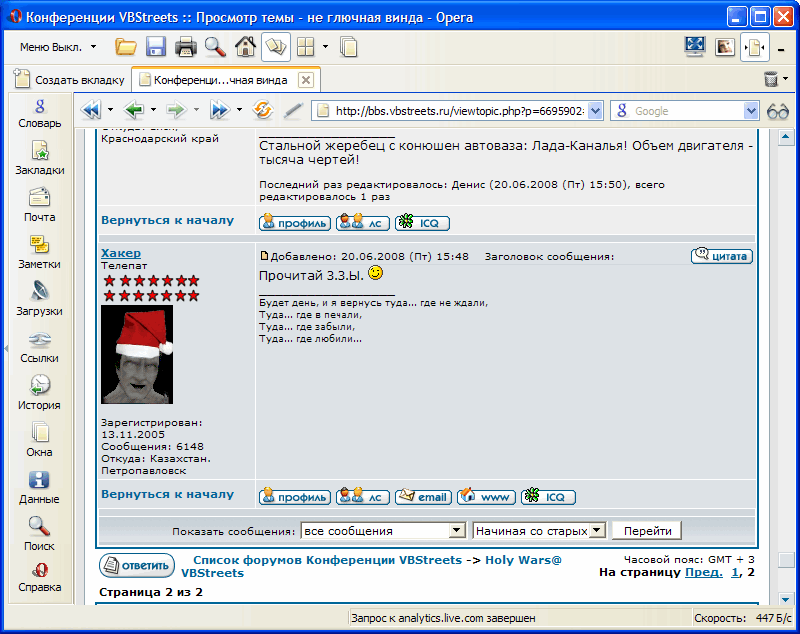Click the Перейти button
This screenshot has width=800, height=634.
point(647,531)
